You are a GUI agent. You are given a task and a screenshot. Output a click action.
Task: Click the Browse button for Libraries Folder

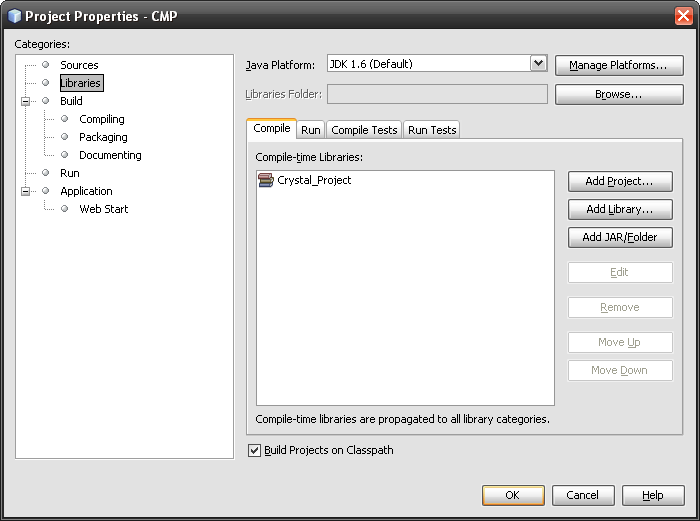(619, 94)
